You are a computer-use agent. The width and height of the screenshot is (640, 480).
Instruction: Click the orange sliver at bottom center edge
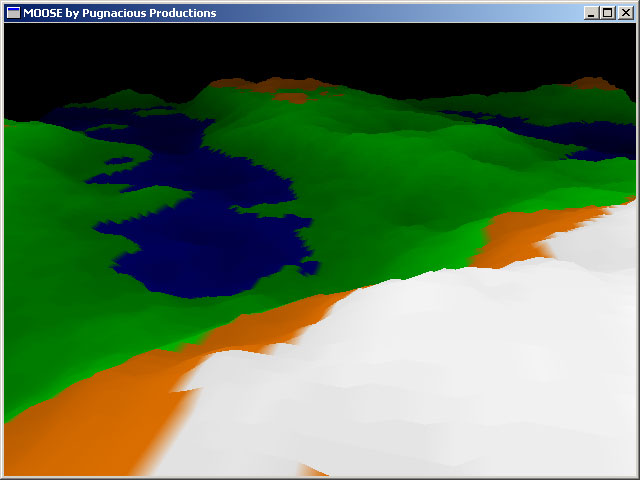click(312, 470)
